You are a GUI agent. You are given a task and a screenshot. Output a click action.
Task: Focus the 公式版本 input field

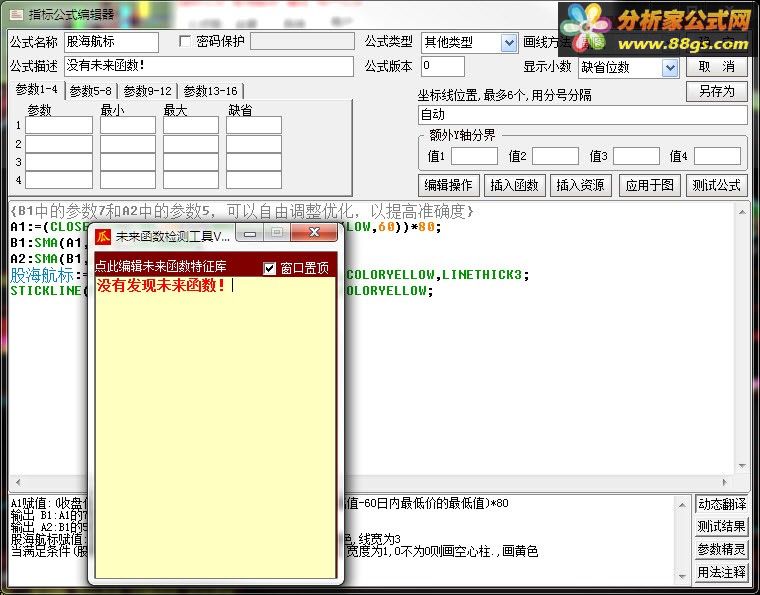click(443, 66)
